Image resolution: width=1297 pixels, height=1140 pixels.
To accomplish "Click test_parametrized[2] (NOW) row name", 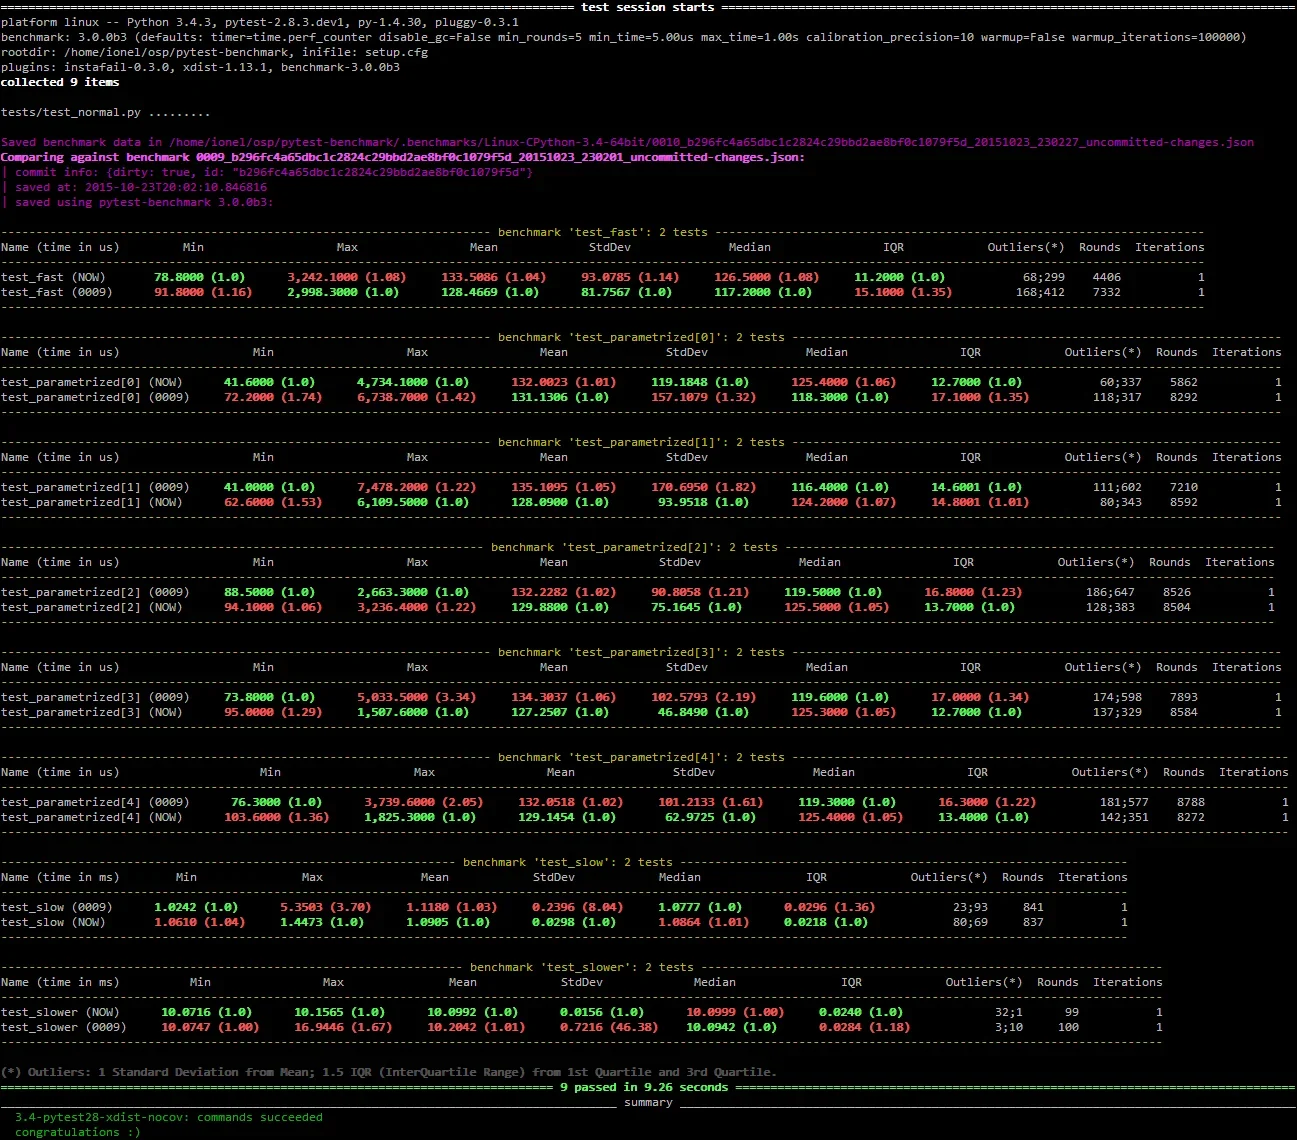I will (91, 607).
